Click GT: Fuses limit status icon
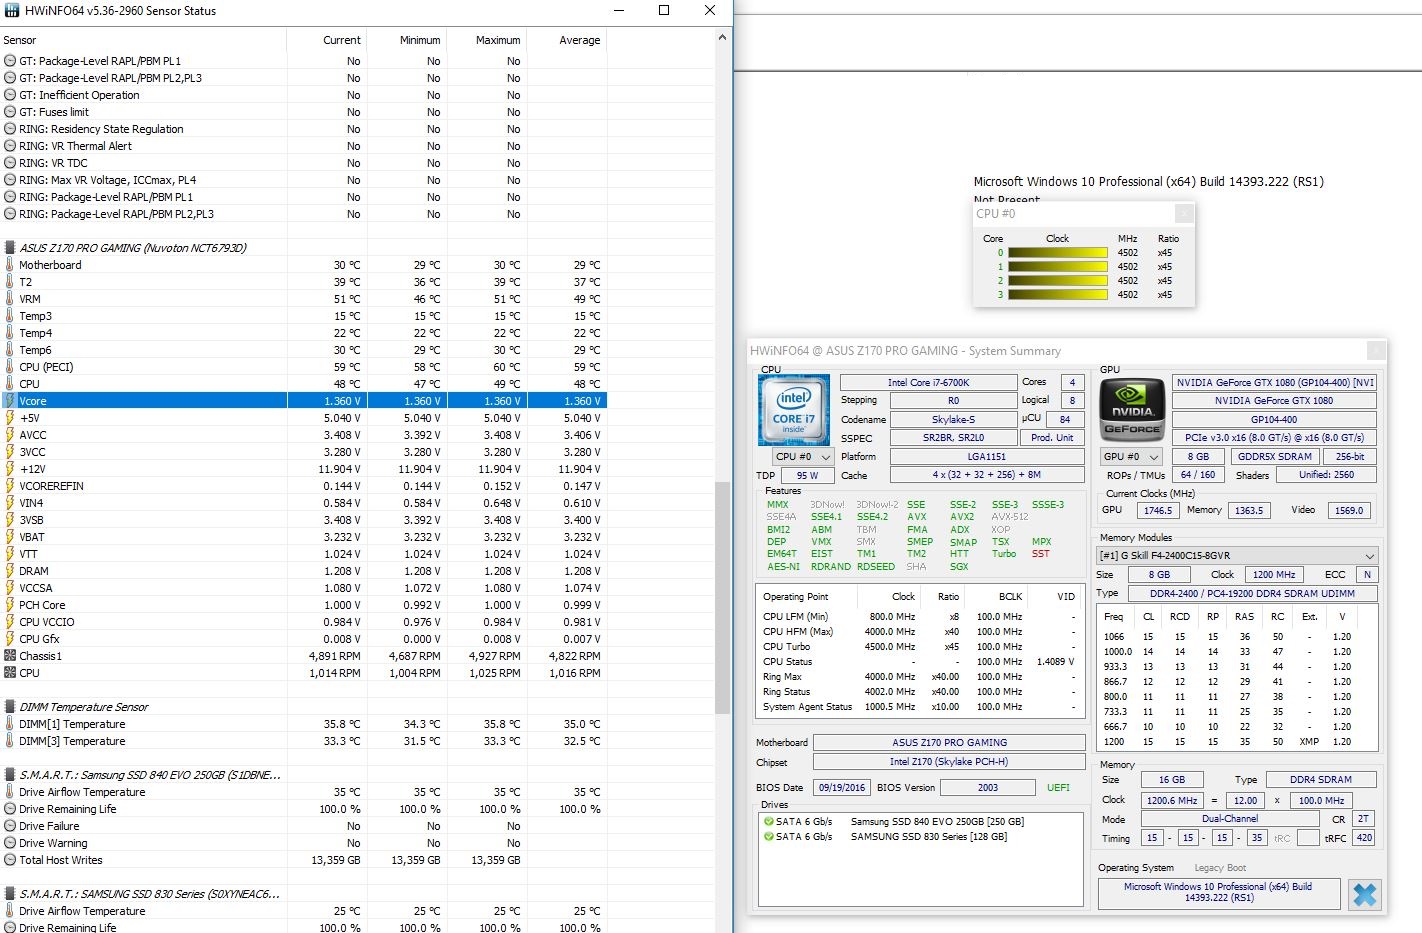Screen dimensions: 1422x933 tap(10, 112)
